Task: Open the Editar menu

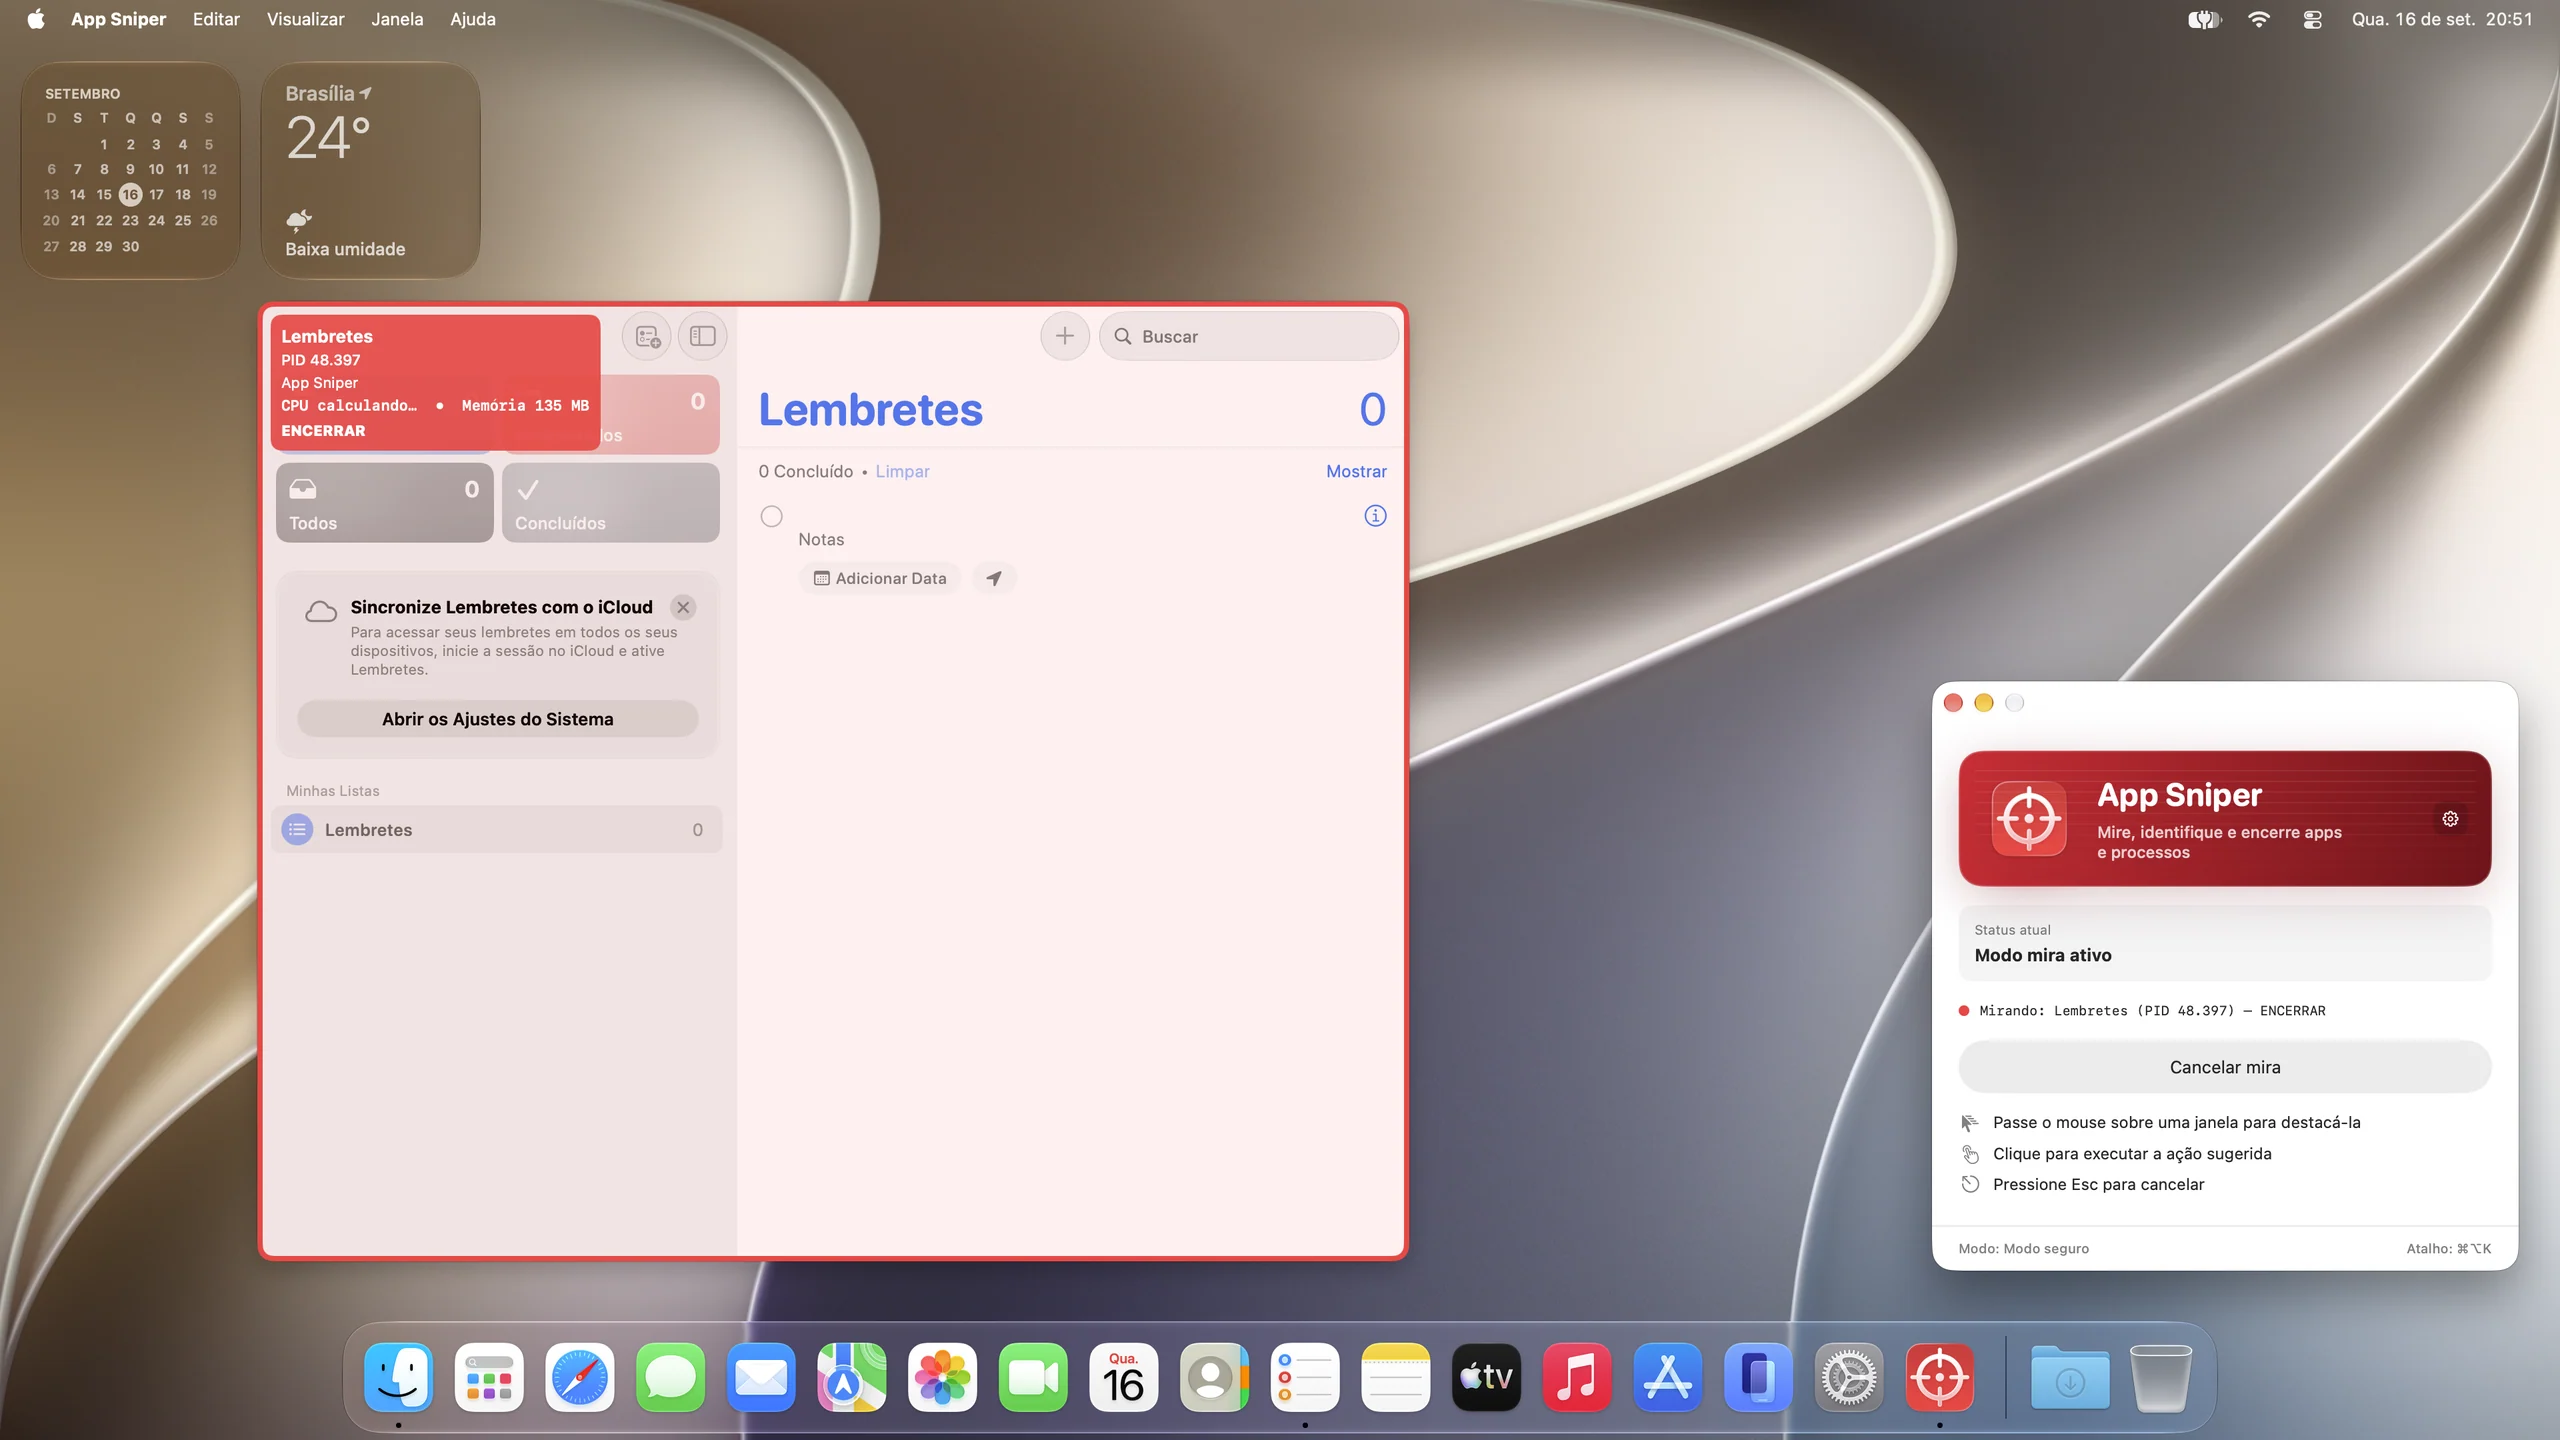Action: 216,19
